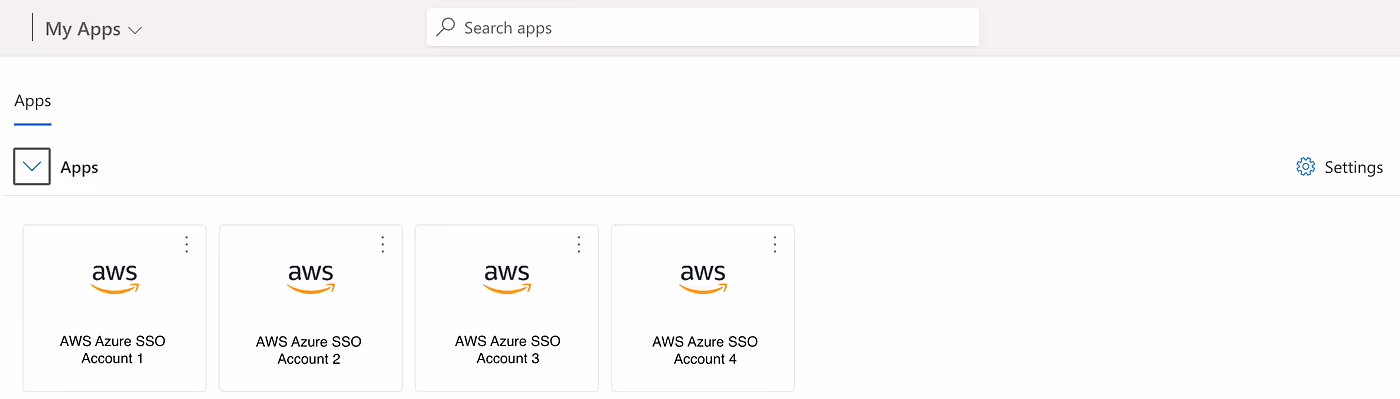Open more options for Account 3 tile
The width and height of the screenshot is (1400, 399).
tap(578, 244)
